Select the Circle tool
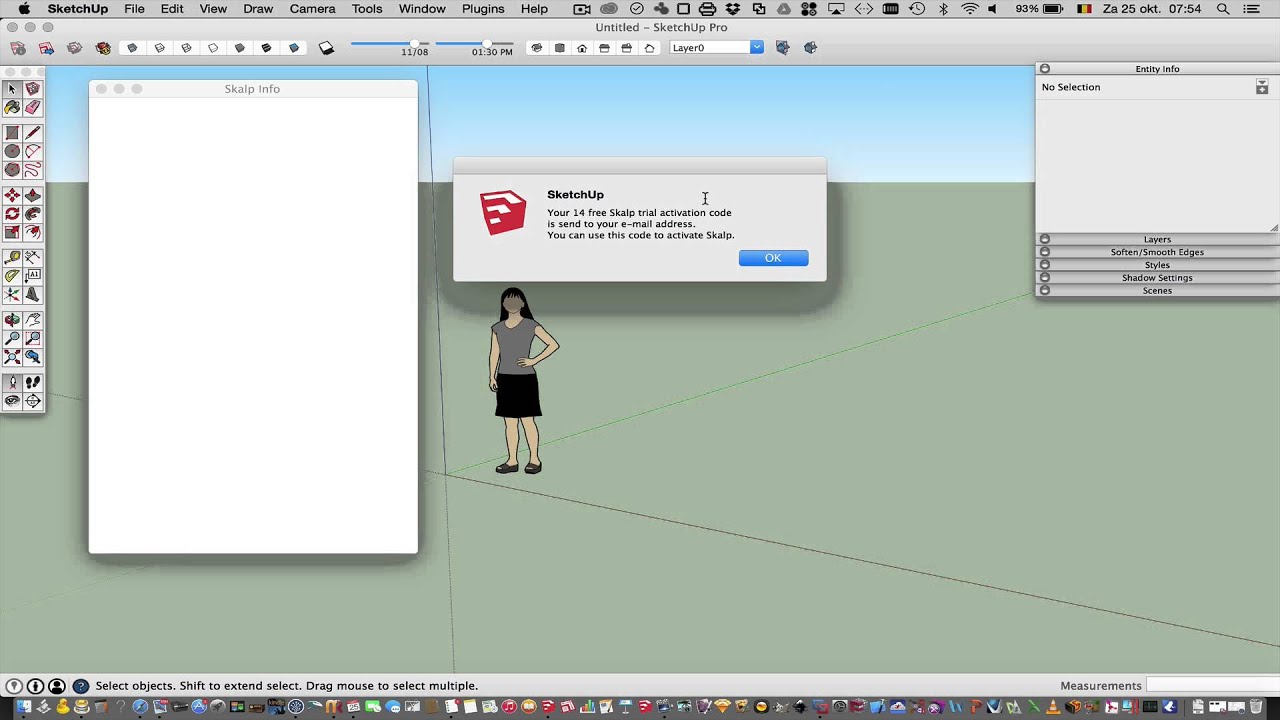 click(x=12, y=151)
